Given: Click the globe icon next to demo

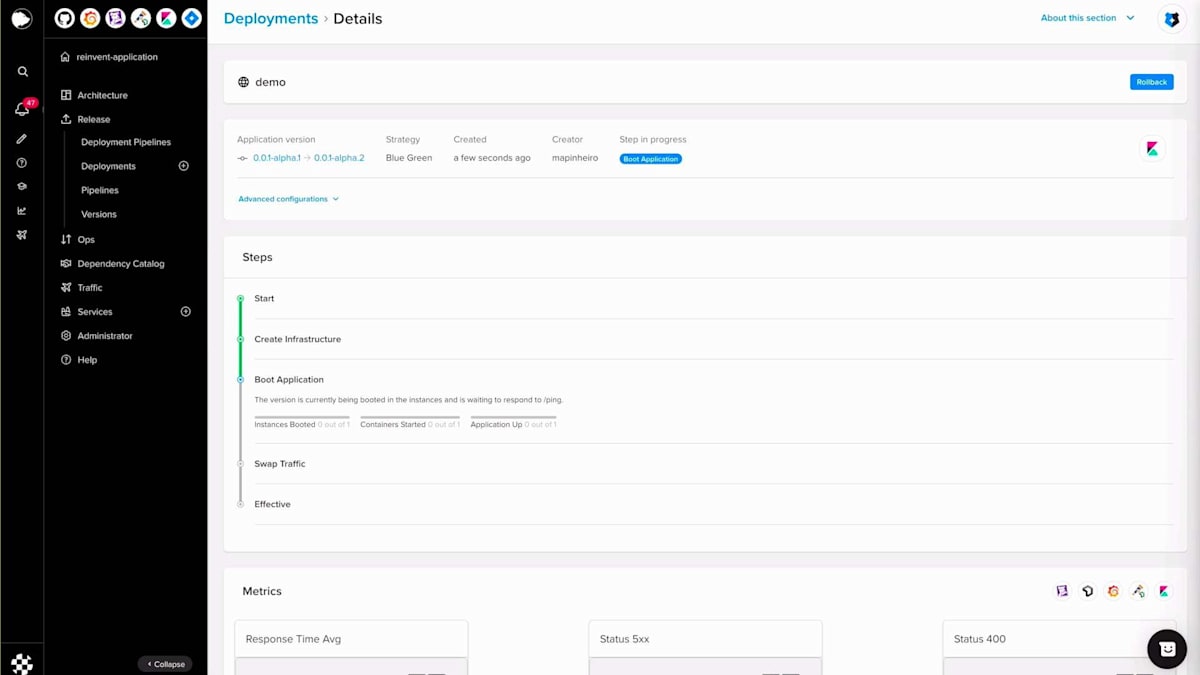Looking at the screenshot, I should 243,82.
